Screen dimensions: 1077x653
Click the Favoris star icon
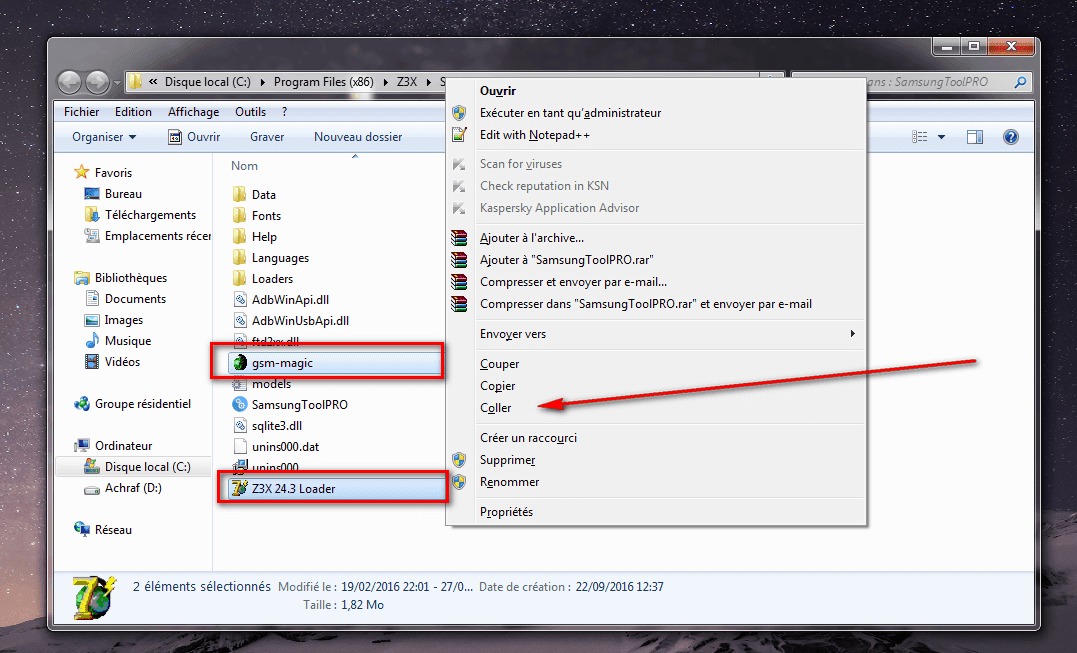pyautogui.click(x=82, y=172)
